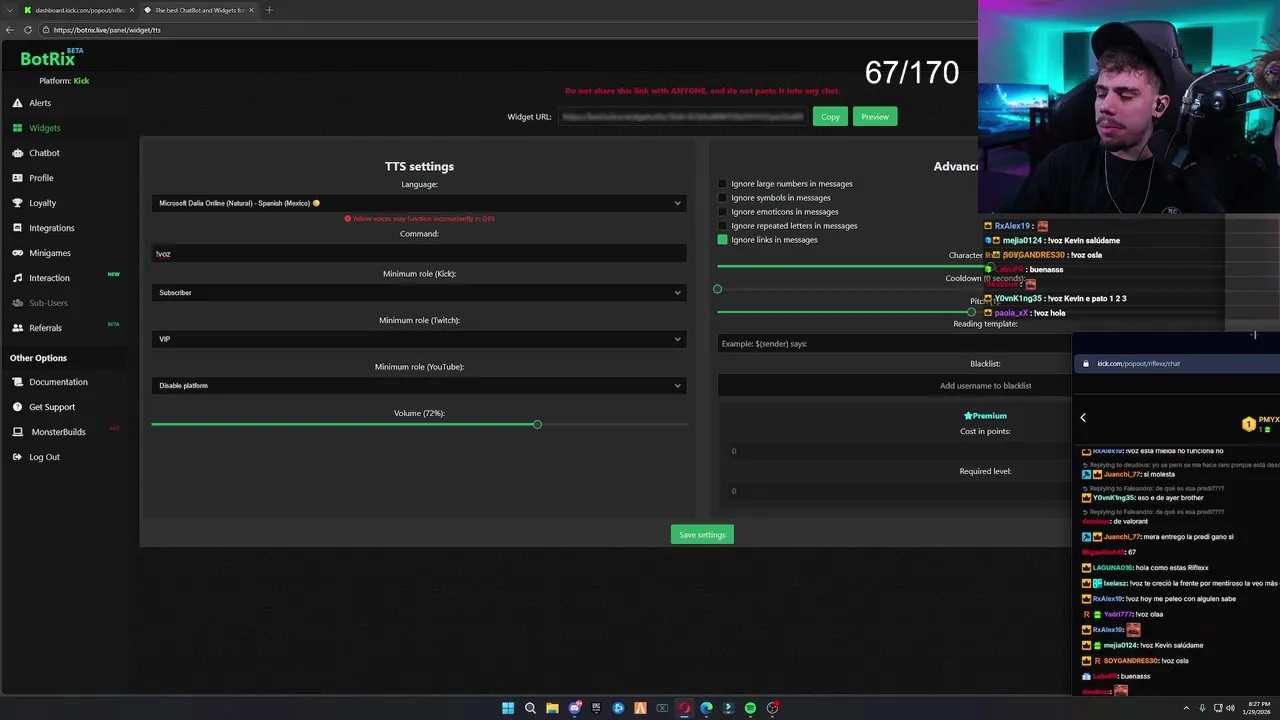Open Minigames controller icon
Image resolution: width=1280 pixels, height=720 pixels.
click(x=18, y=253)
